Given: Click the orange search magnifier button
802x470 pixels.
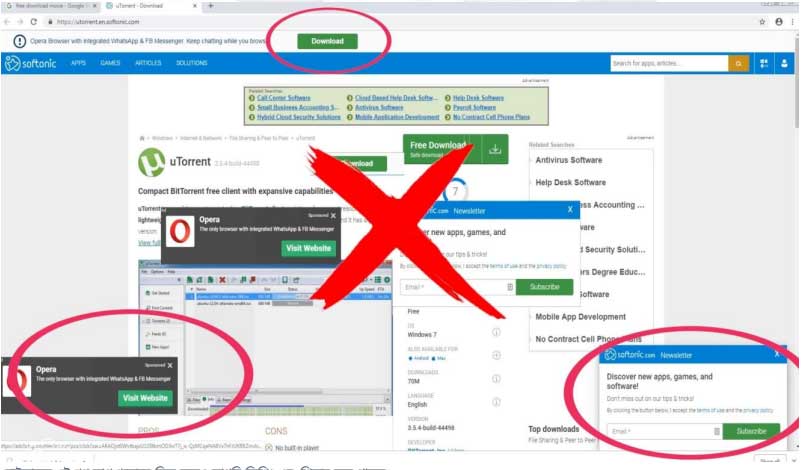Looking at the screenshot, I should pos(739,64).
